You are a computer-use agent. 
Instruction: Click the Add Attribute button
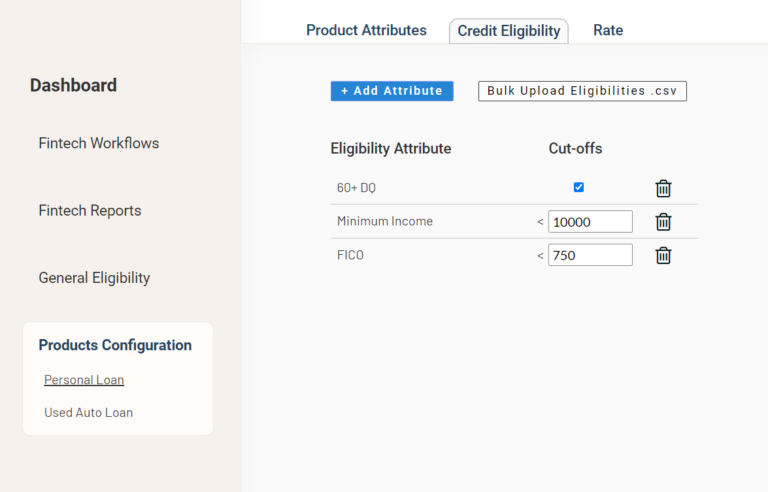pos(392,91)
